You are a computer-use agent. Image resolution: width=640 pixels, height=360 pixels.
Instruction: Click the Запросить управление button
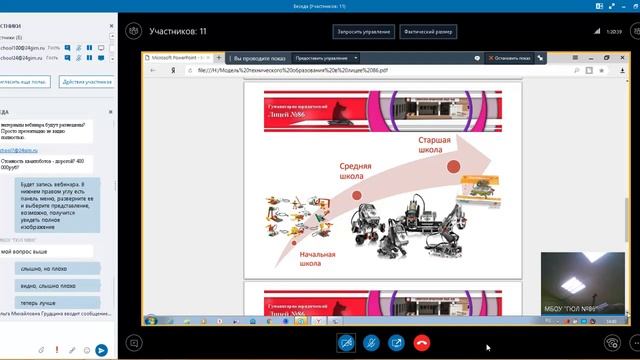point(364,32)
